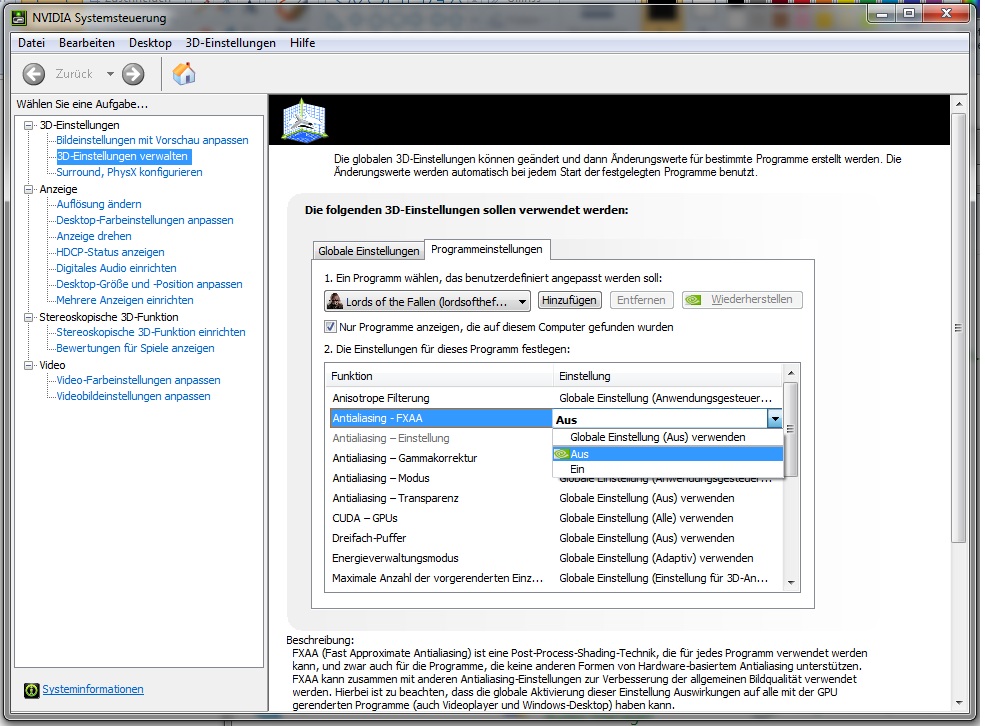Screen dimensions: 985x726
Task: Open the Bearbeiten menu
Action: tap(87, 43)
